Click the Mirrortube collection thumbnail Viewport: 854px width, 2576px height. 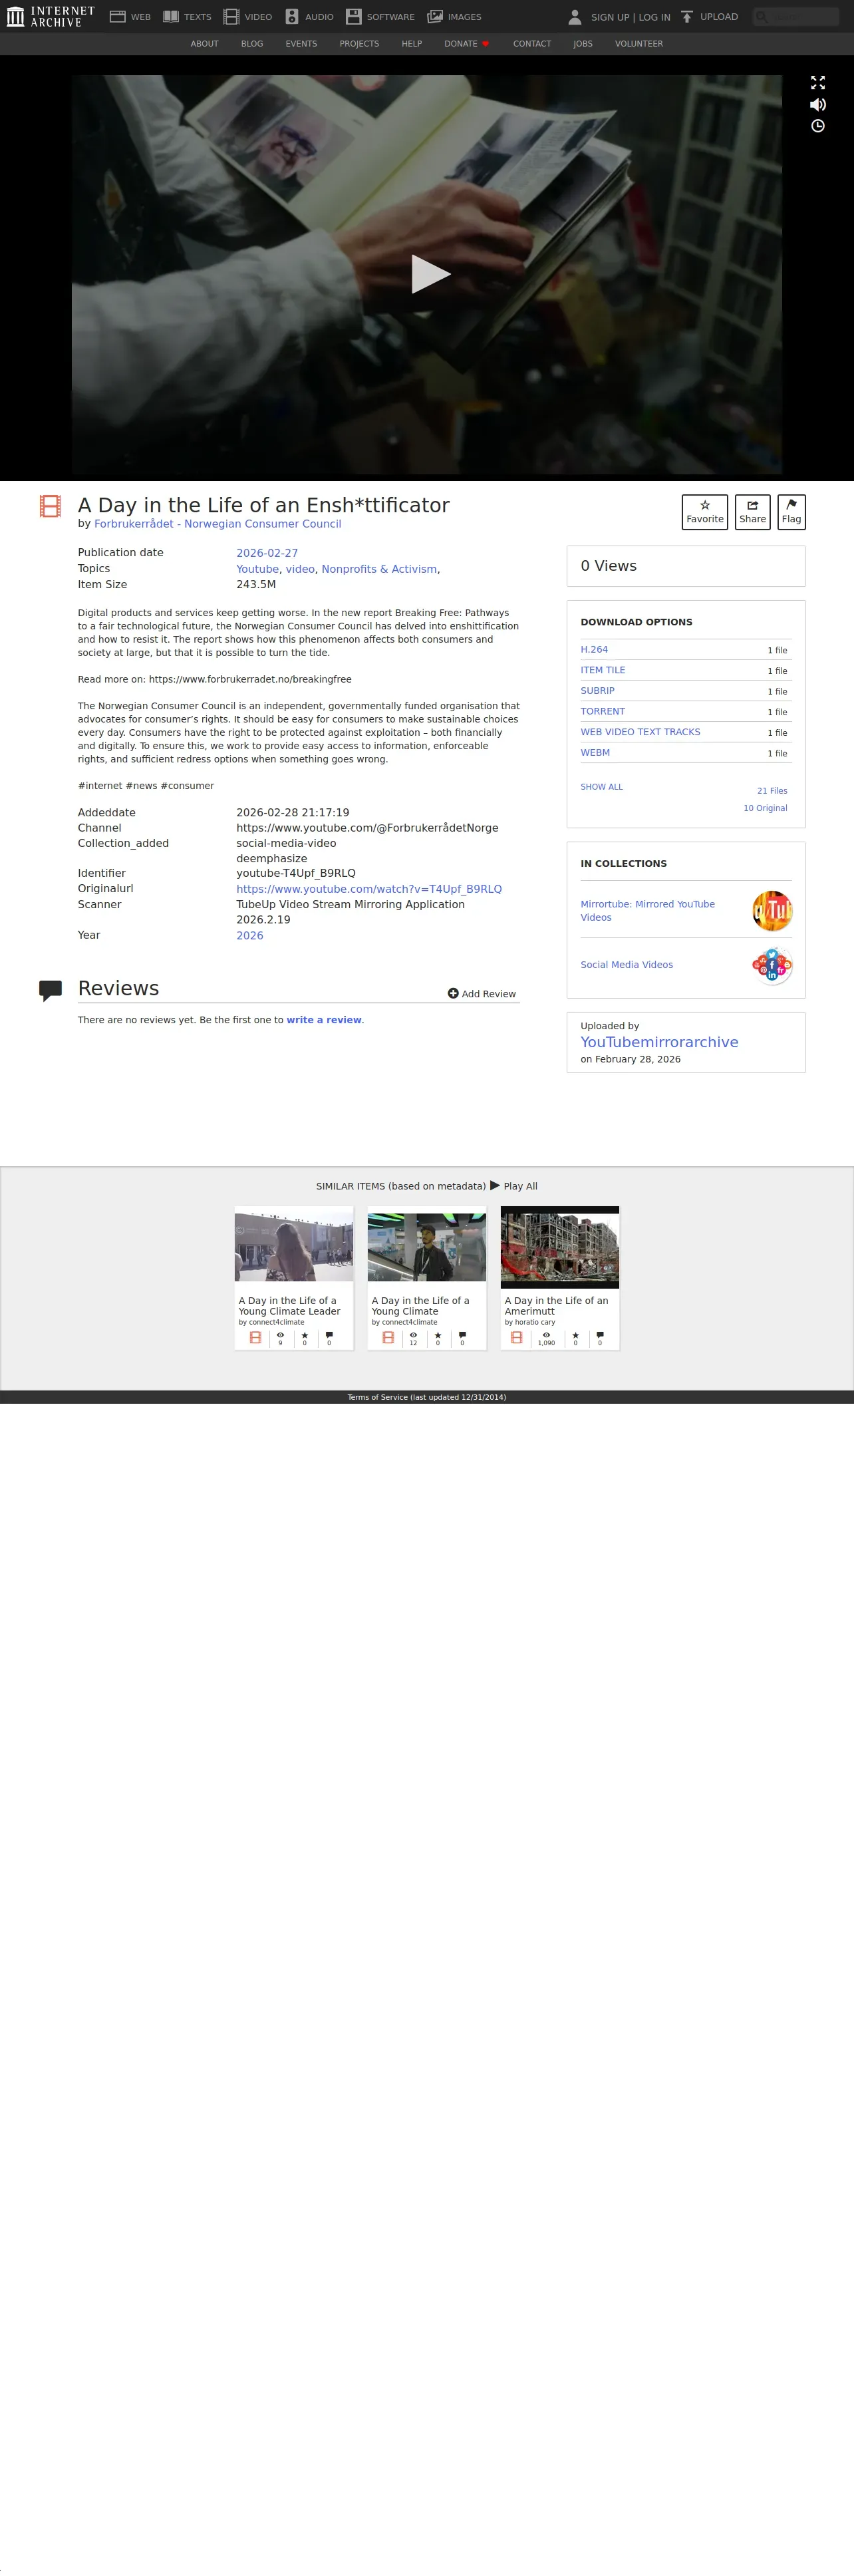pyautogui.click(x=772, y=911)
